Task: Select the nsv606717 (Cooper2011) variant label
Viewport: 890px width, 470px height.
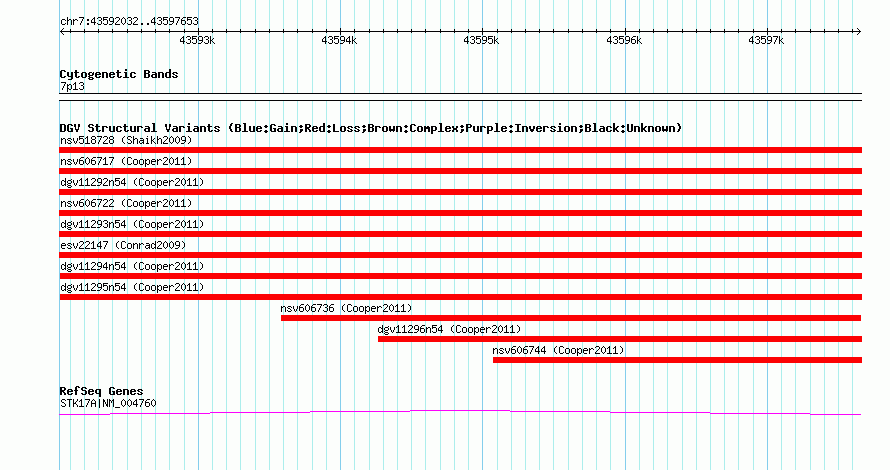Action: click(x=126, y=161)
